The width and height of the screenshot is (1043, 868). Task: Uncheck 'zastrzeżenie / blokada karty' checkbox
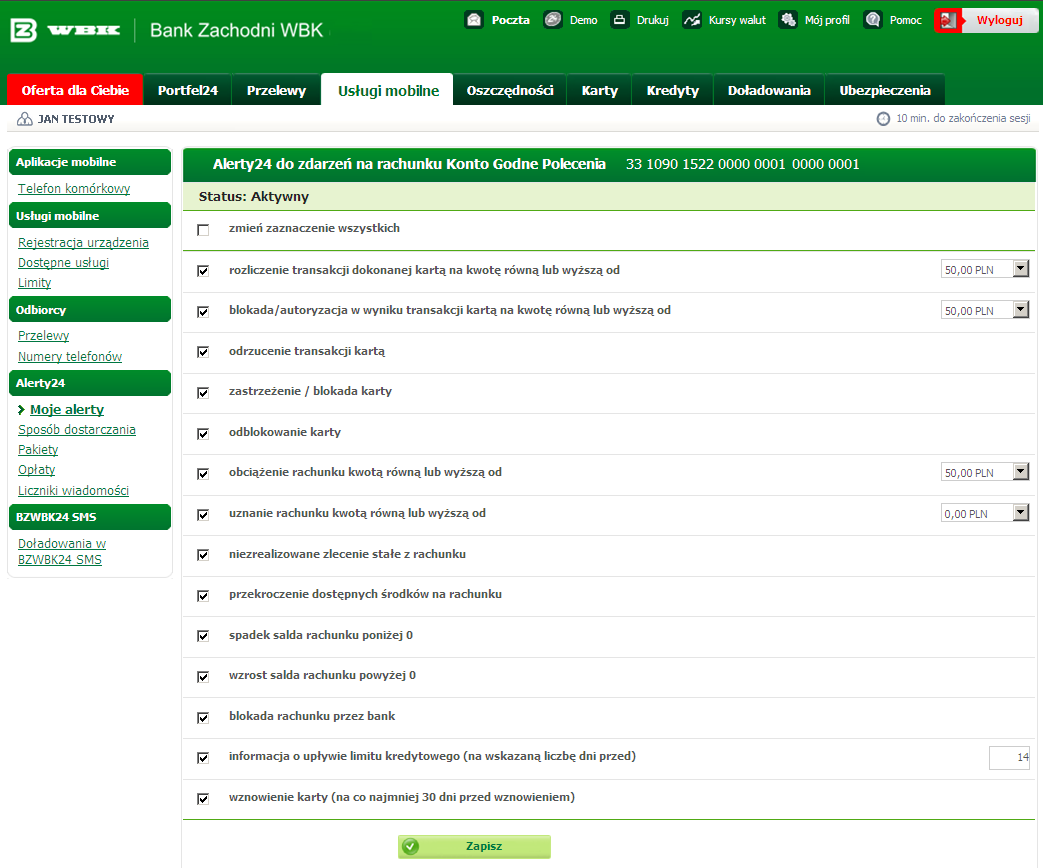(203, 392)
